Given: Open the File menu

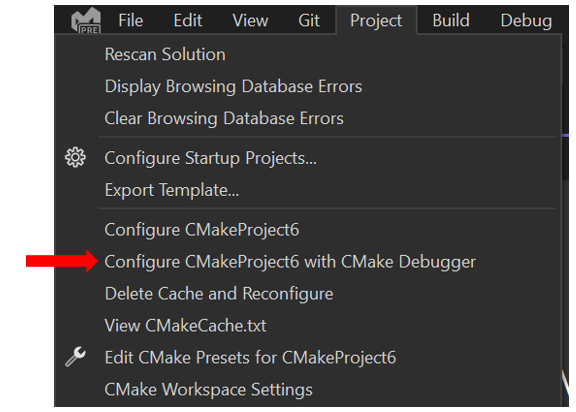Looking at the screenshot, I should click(130, 21).
